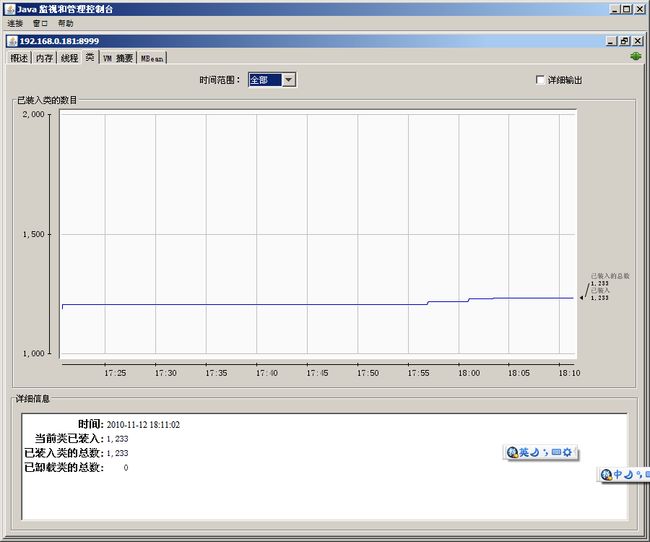Switch to the 内存 tab
The image size is (650, 542).
pyautogui.click(x=44, y=58)
